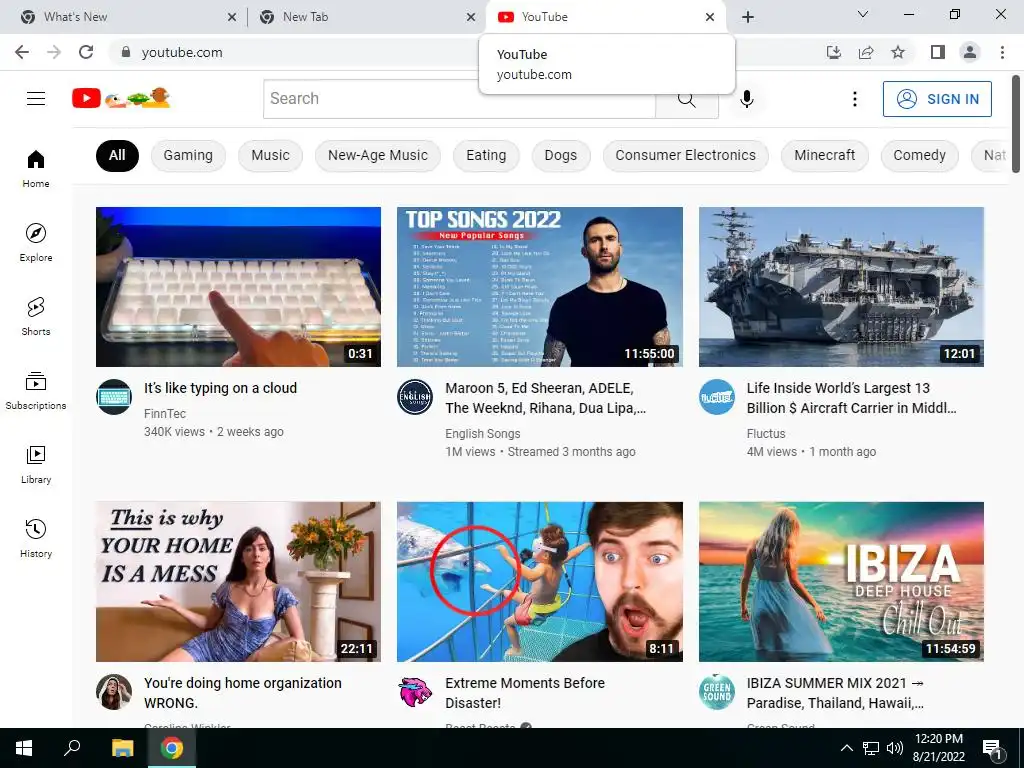1024x768 pixels.
Task: Reload the page
Action: pos(86,52)
